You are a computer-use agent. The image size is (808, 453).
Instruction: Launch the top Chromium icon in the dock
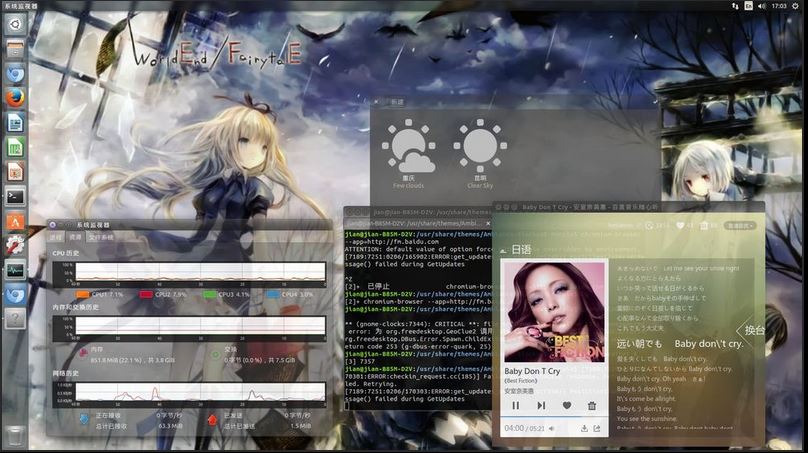(x=15, y=74)
